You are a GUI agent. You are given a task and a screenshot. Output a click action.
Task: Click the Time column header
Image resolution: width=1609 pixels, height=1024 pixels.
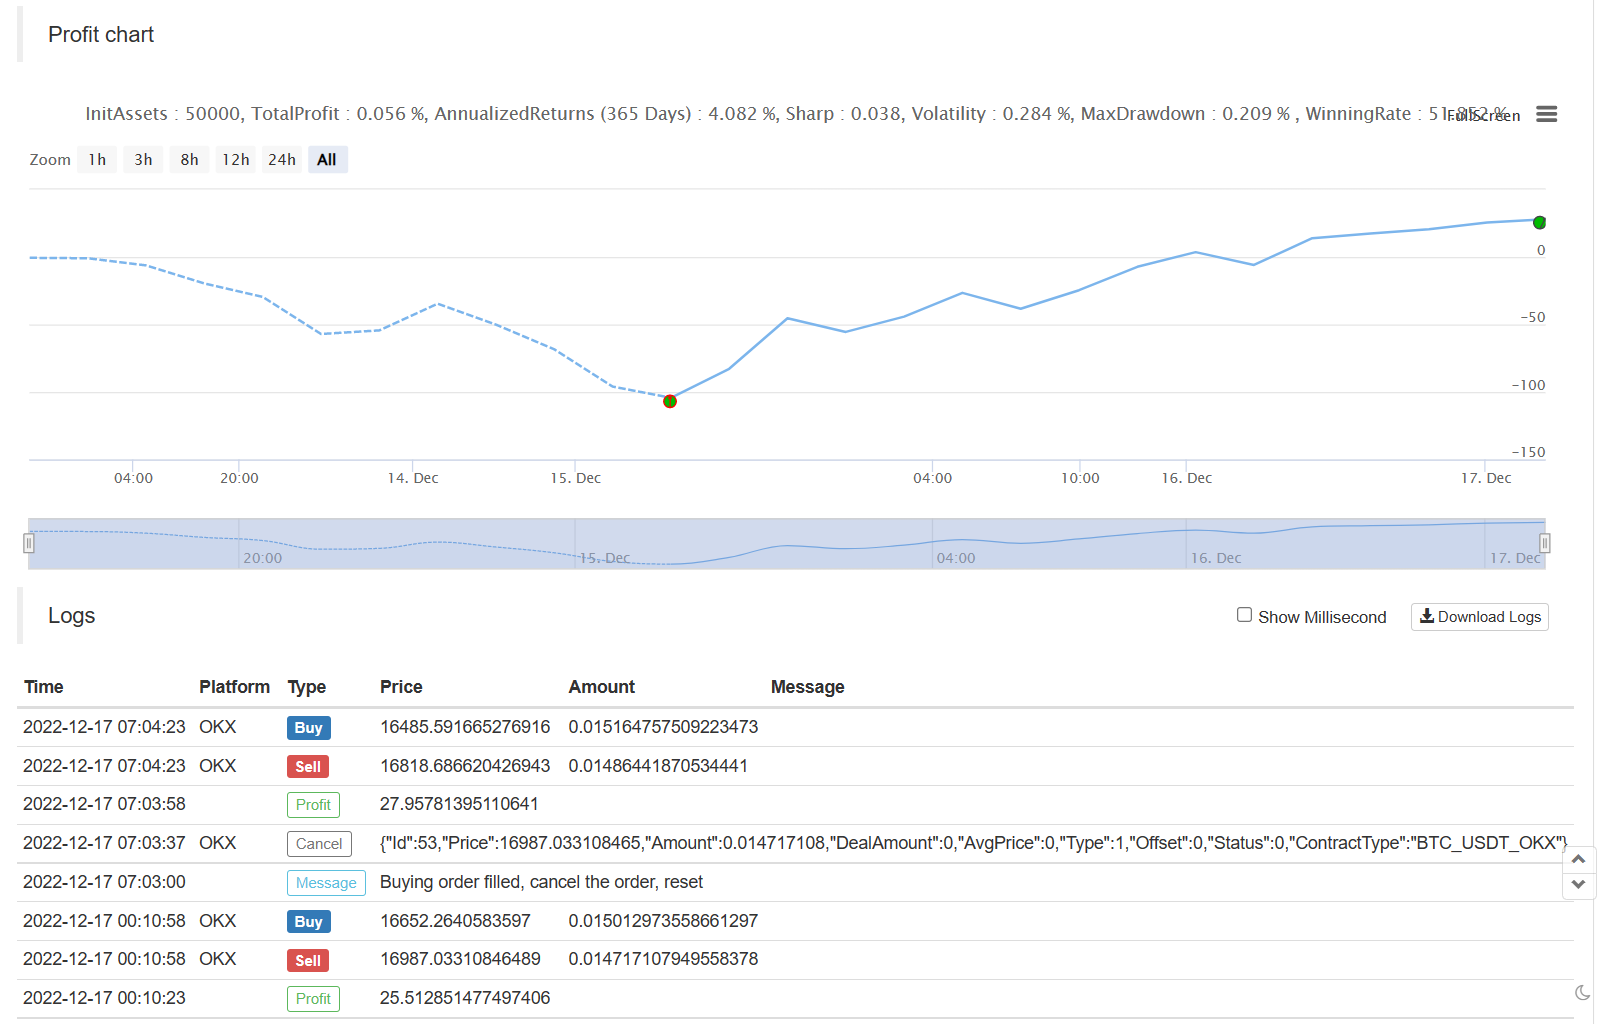click(44, 687)
